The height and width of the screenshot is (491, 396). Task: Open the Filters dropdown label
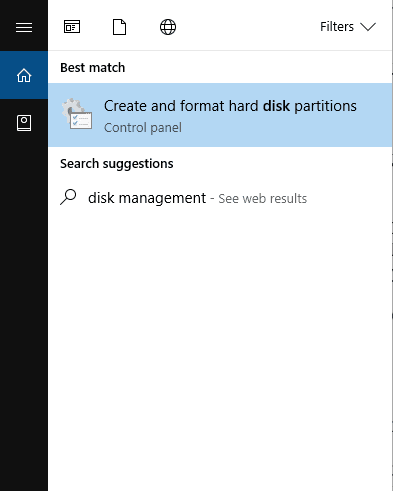(x=337, y=27)
